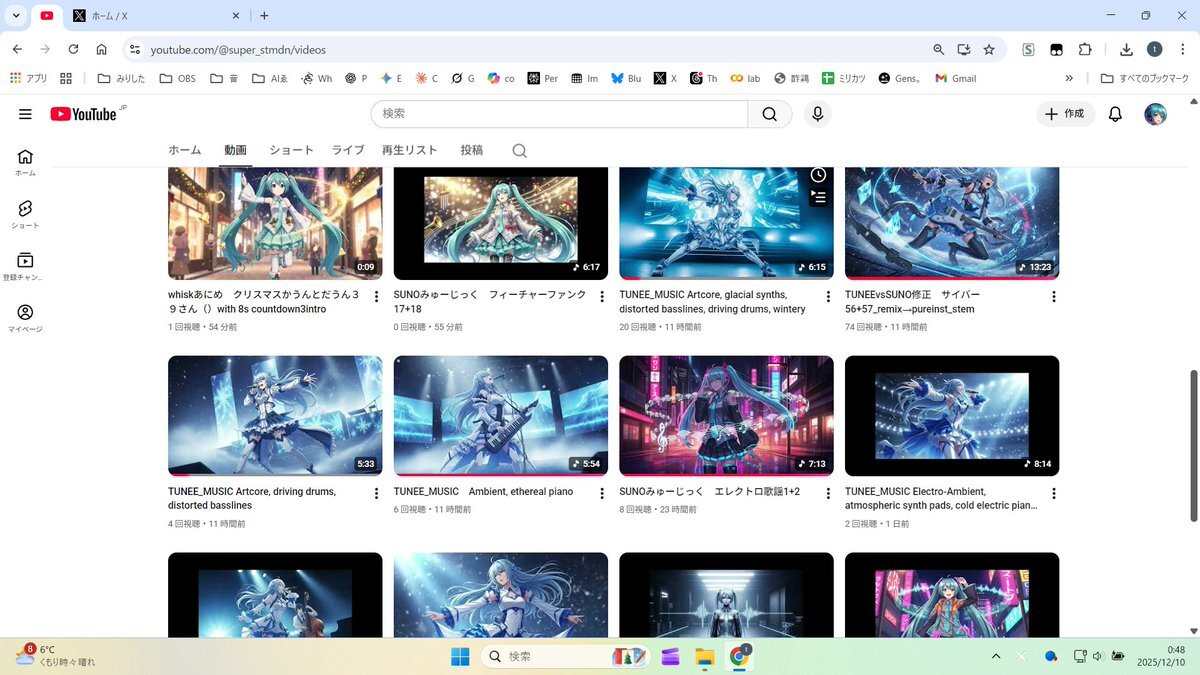
Task: Open the YouTube hamburger guide menu
Action: [25, 114]
